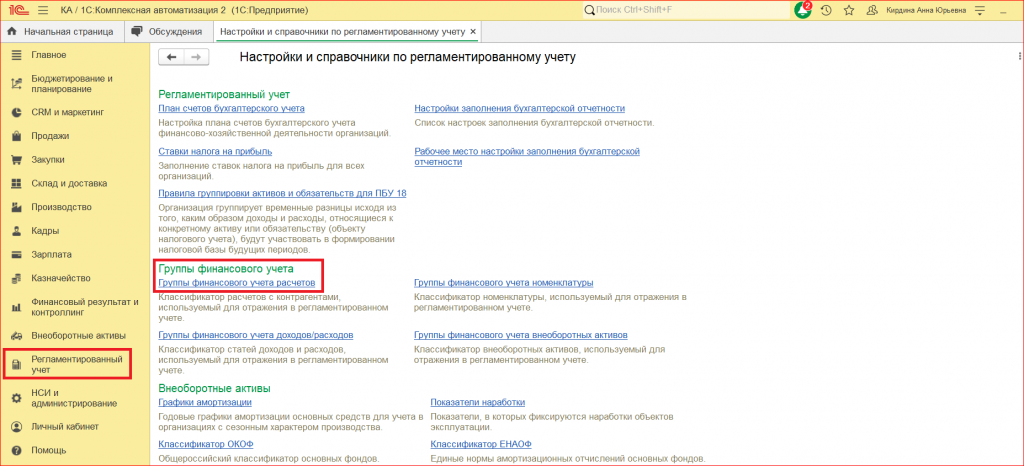Open Группы финансового учета номенклатуры link
Viewport: 1024px width, 466px height.
[504, 283]
